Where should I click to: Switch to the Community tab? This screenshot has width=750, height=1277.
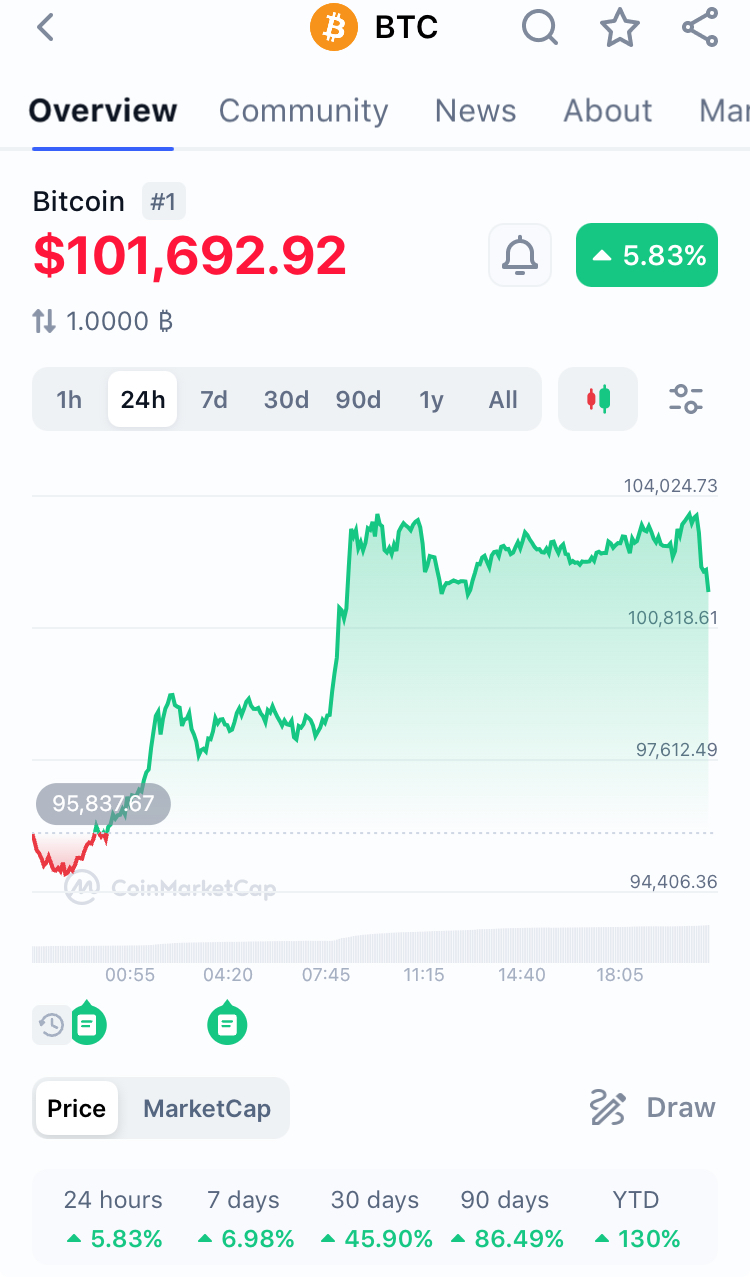click(303, 110)
